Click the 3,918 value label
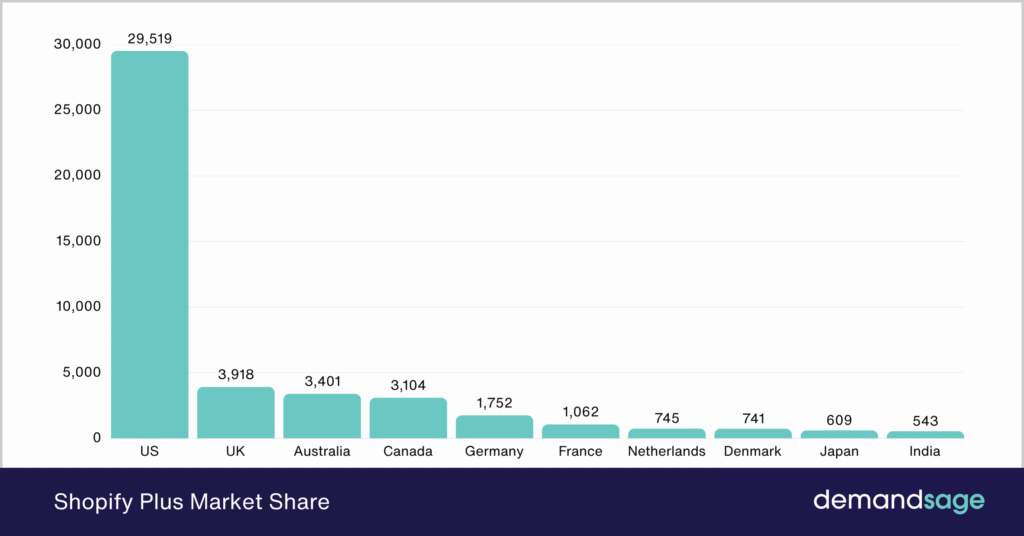The height and width of the screenshot is (536, 1024). (236, 375)
